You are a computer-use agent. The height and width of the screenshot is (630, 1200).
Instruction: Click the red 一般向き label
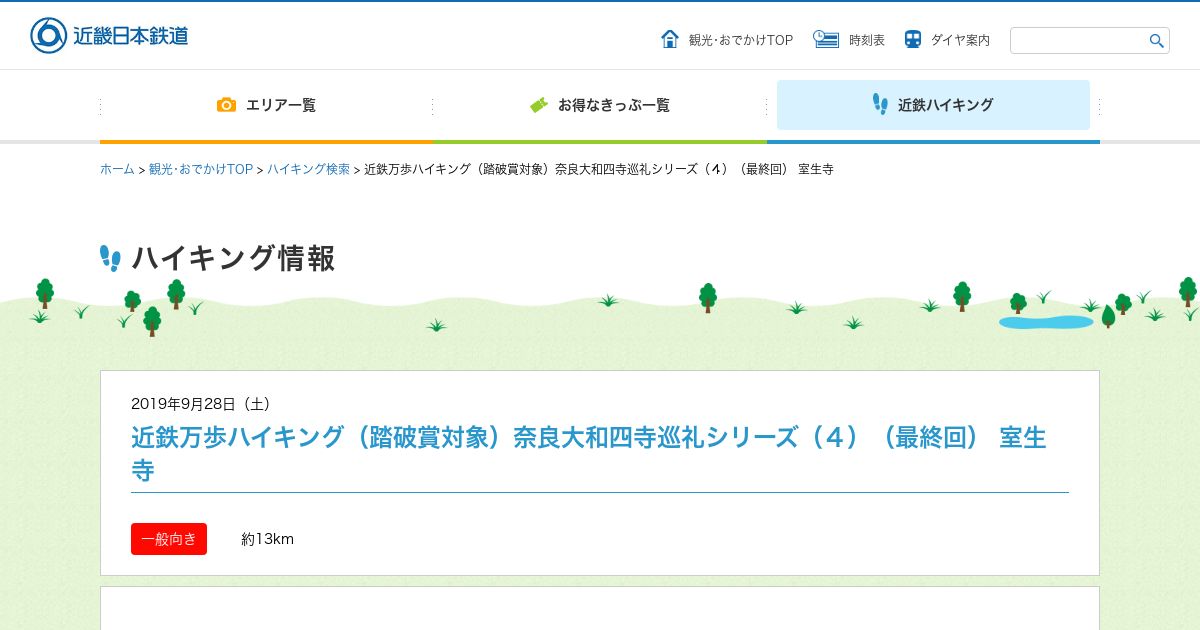point(169,539)
